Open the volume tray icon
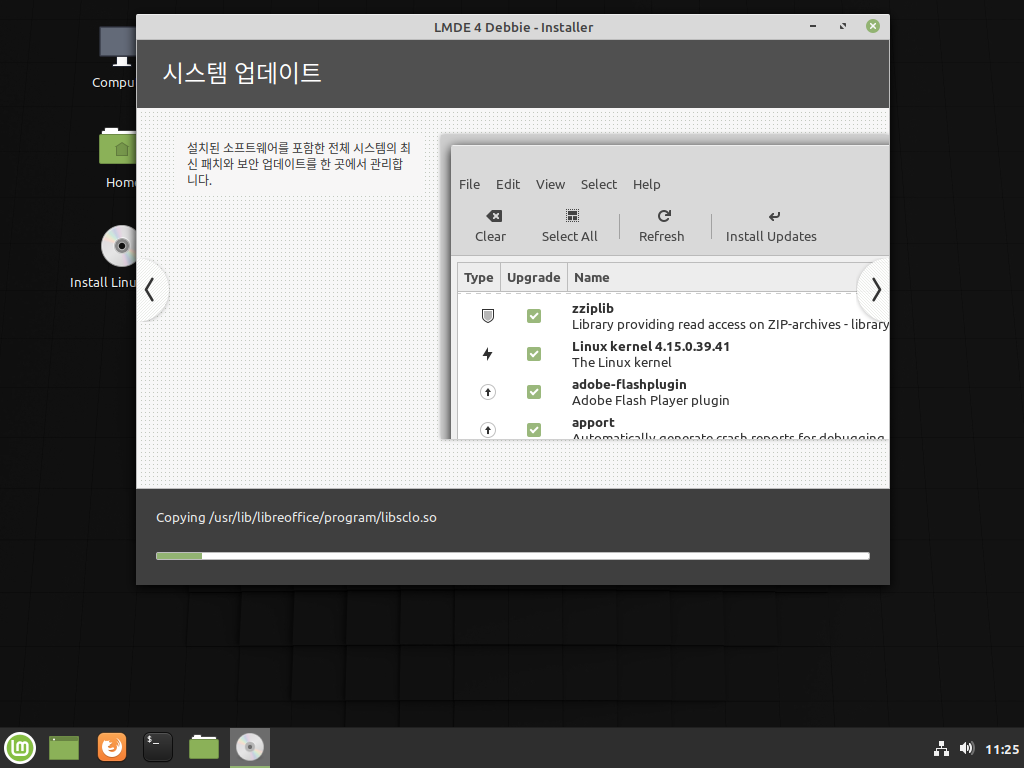Screen dimensions: 1024x768 point(967,748)
